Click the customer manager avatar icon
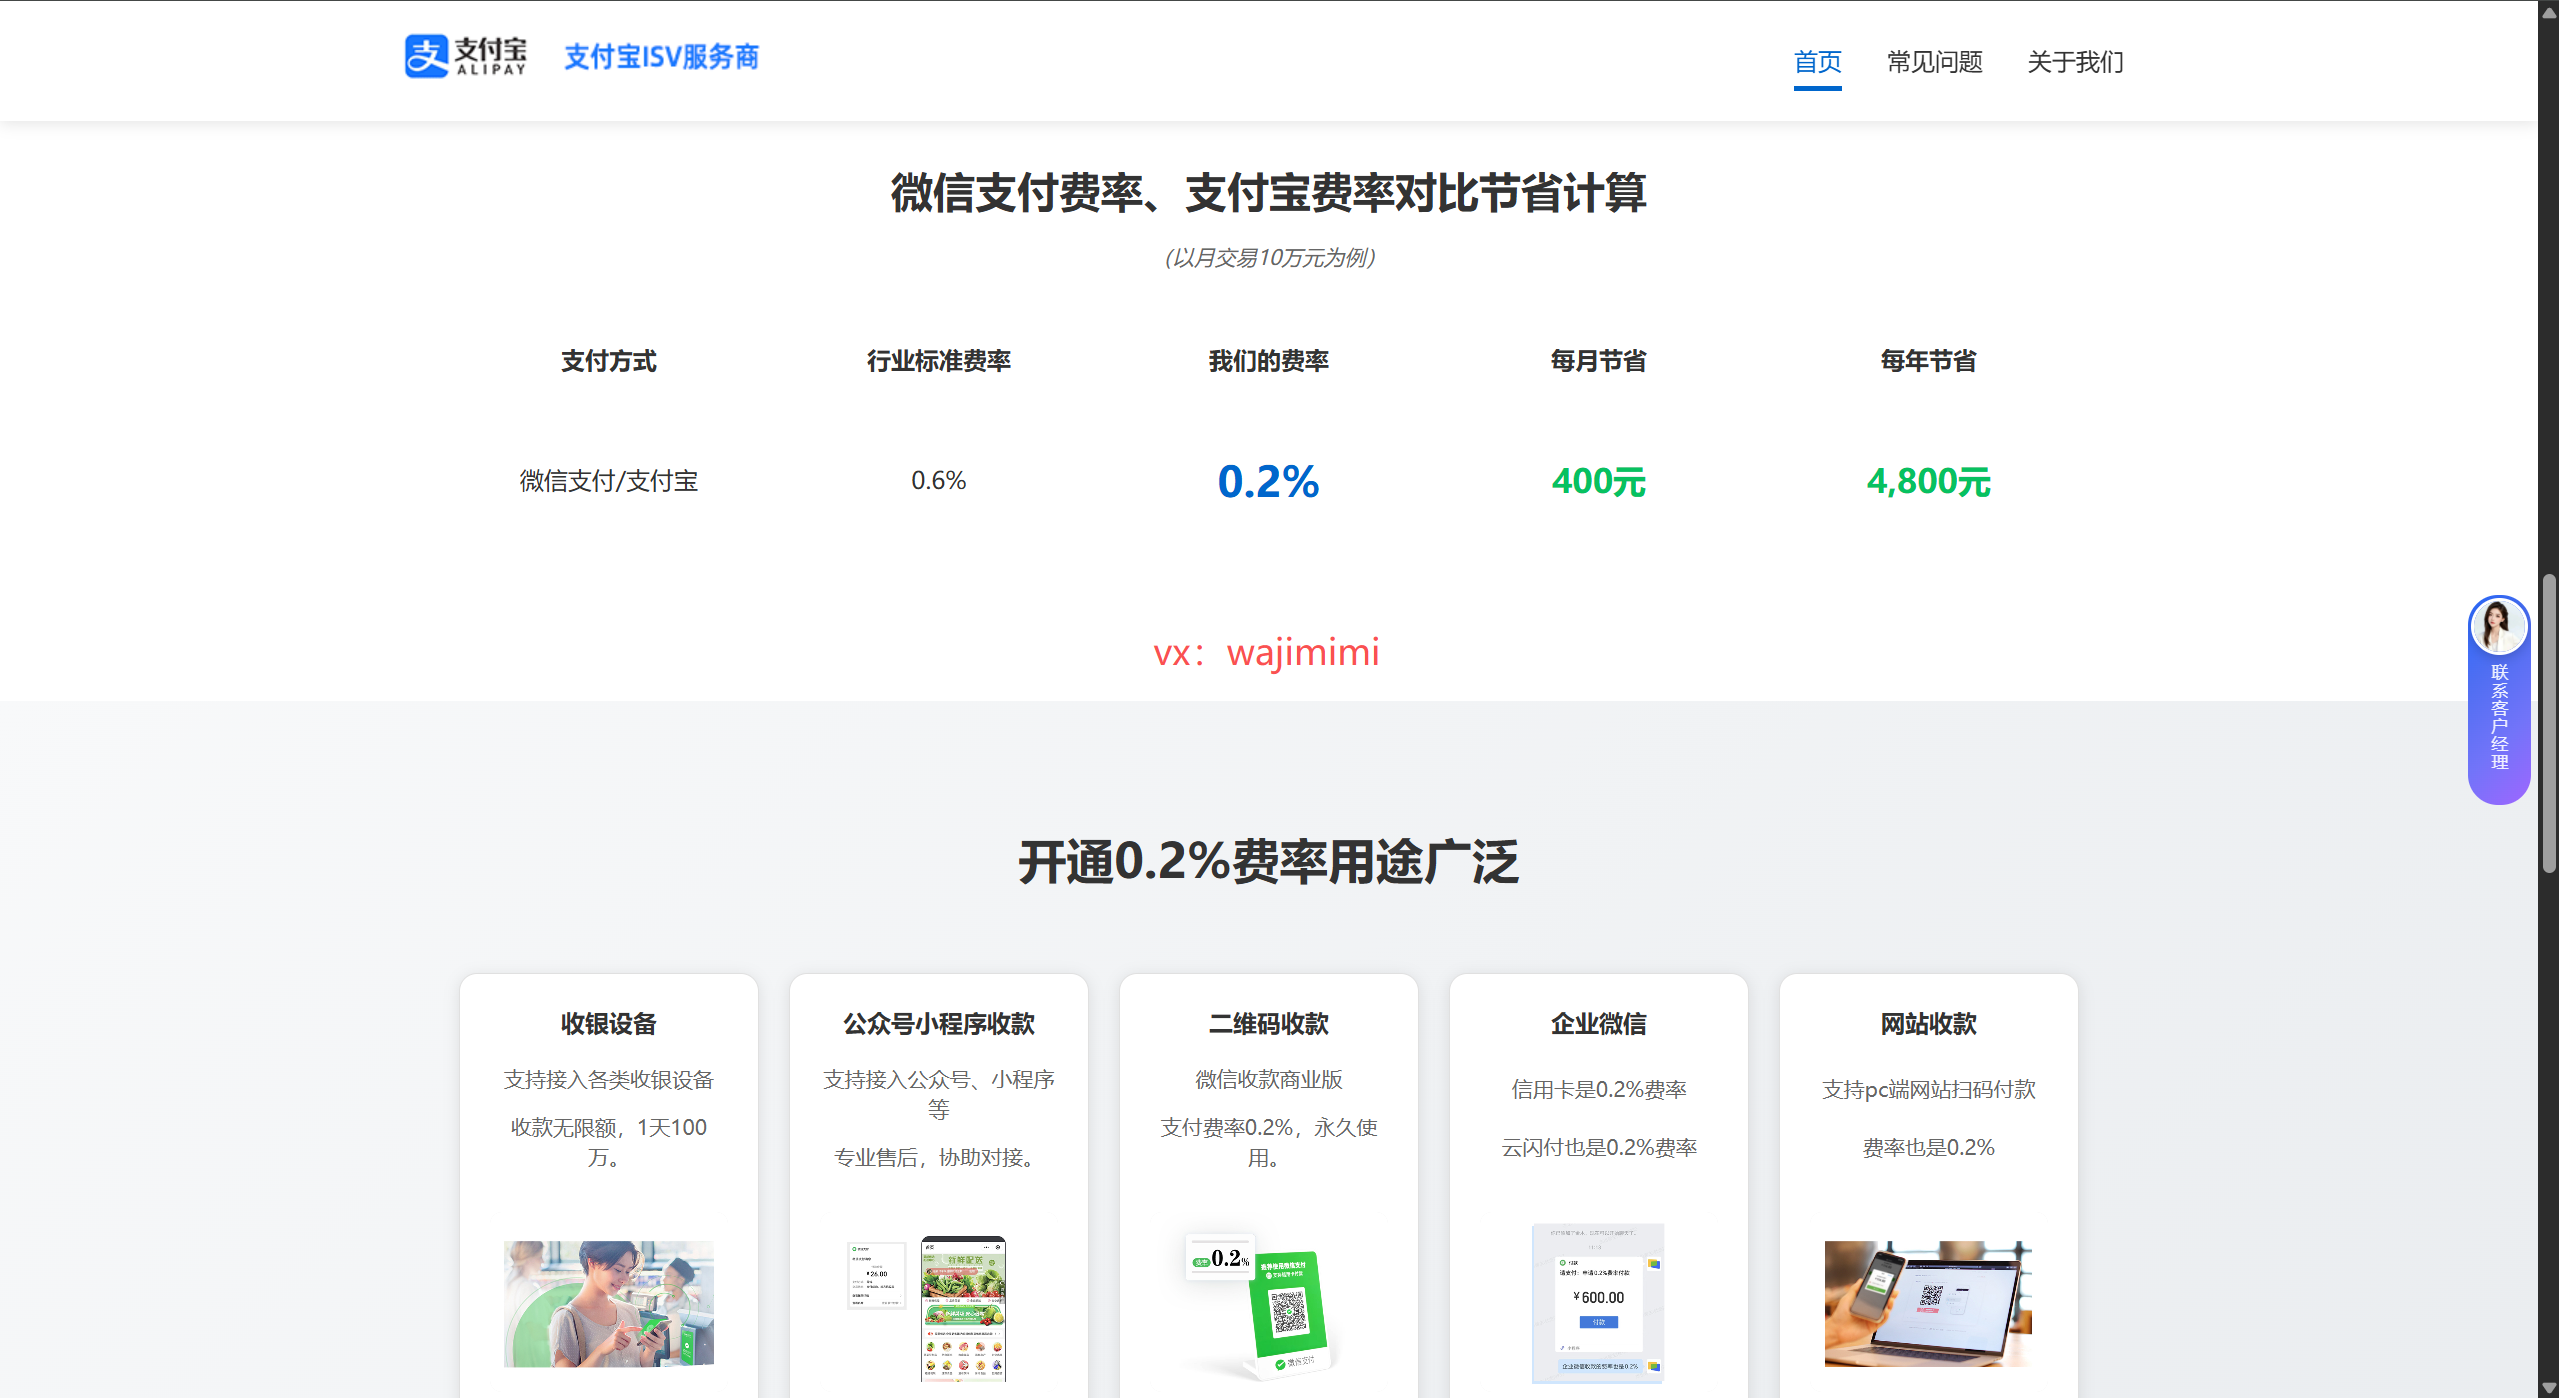 coord(2498,627)
